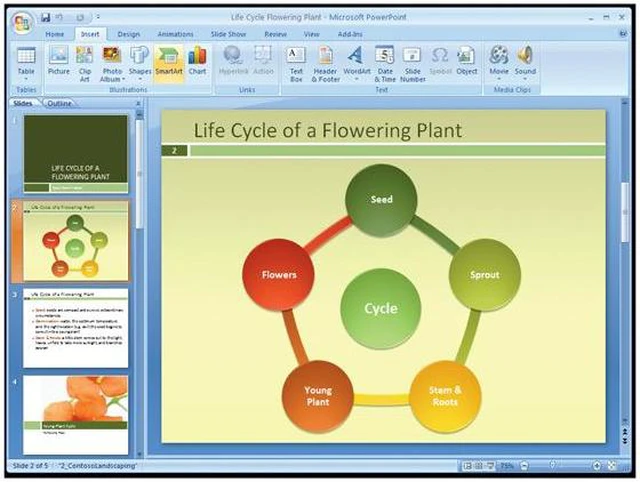640x482 pixels.
Task: Open the PowerPoint Help icon
Action: tap(623, 34)
